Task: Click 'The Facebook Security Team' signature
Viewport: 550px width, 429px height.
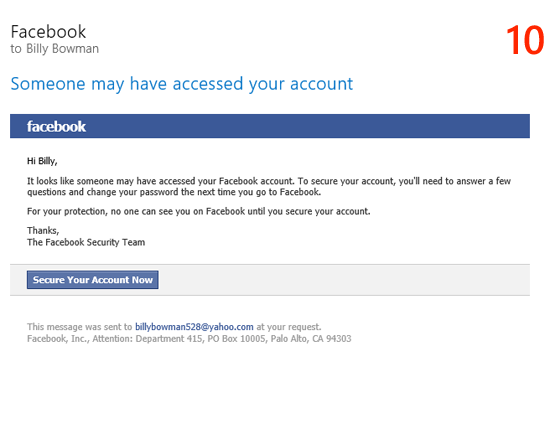Action: 86,242
